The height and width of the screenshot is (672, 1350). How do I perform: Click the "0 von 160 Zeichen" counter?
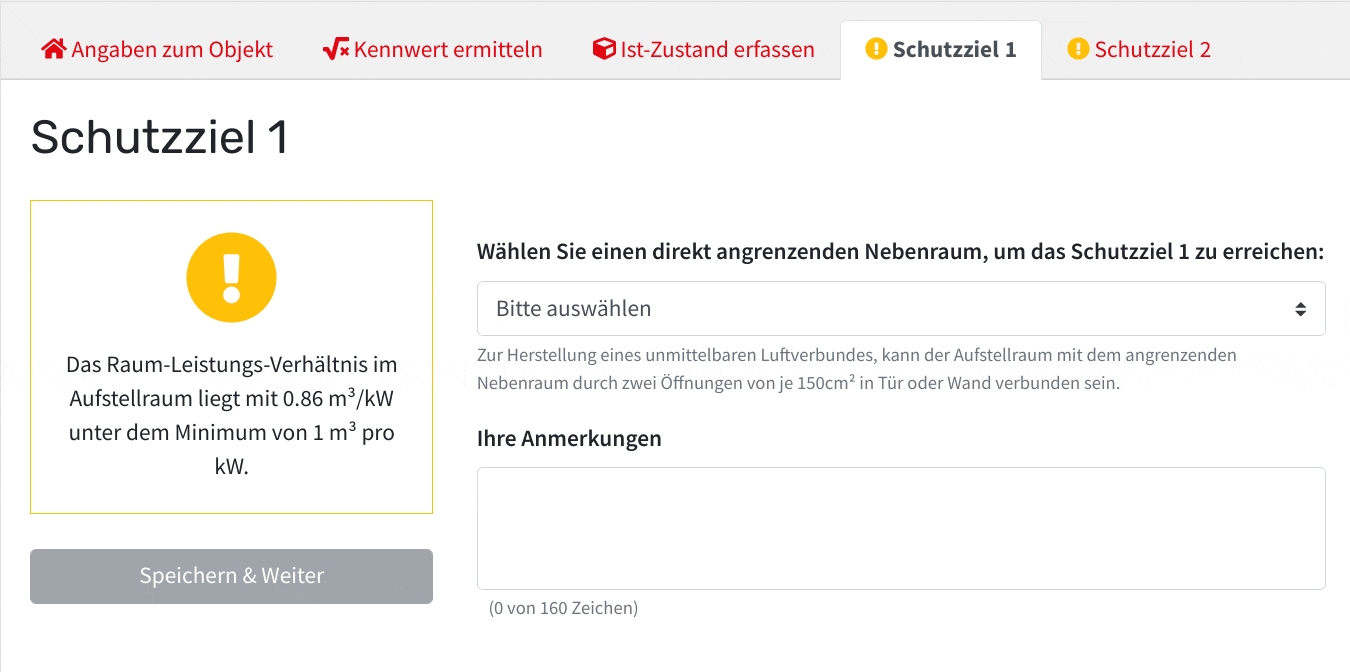tap(563, 607)
